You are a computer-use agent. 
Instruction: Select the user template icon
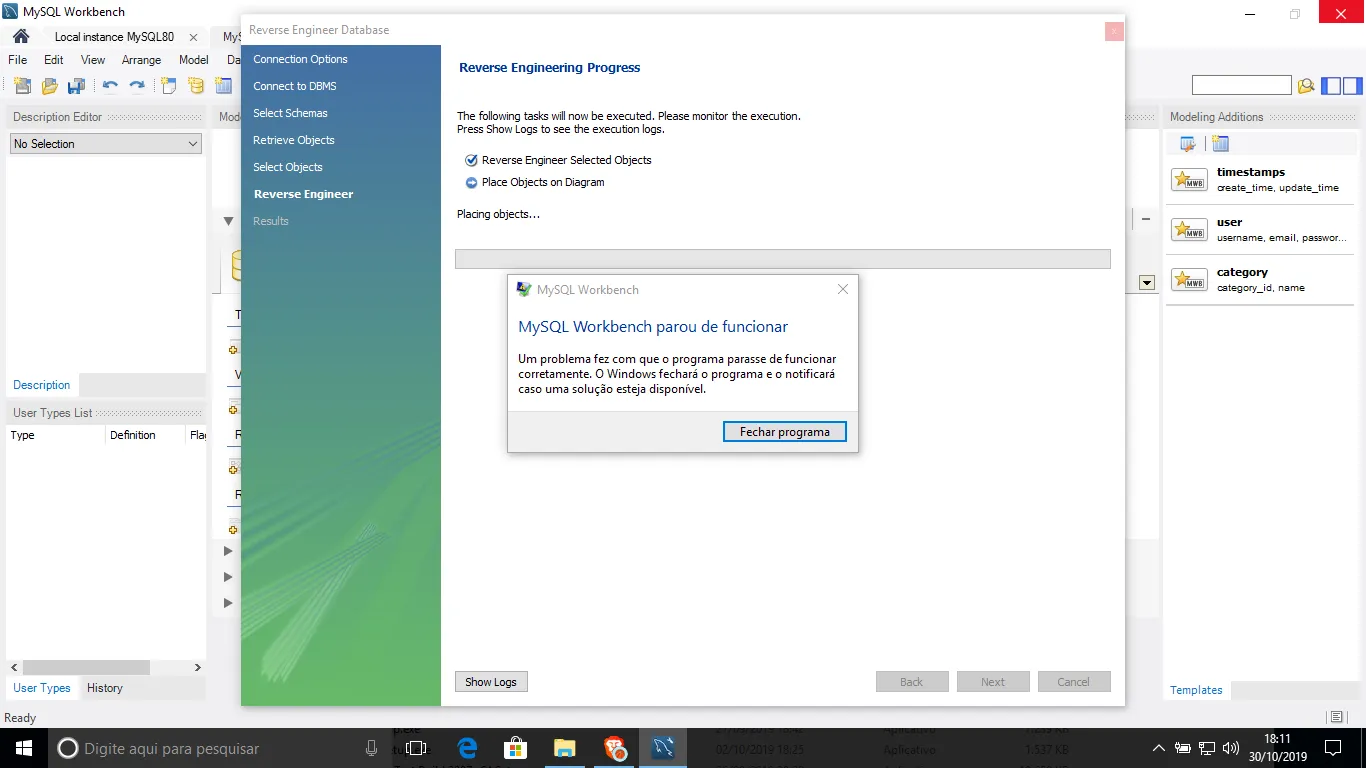click(x=1189, y=230)
